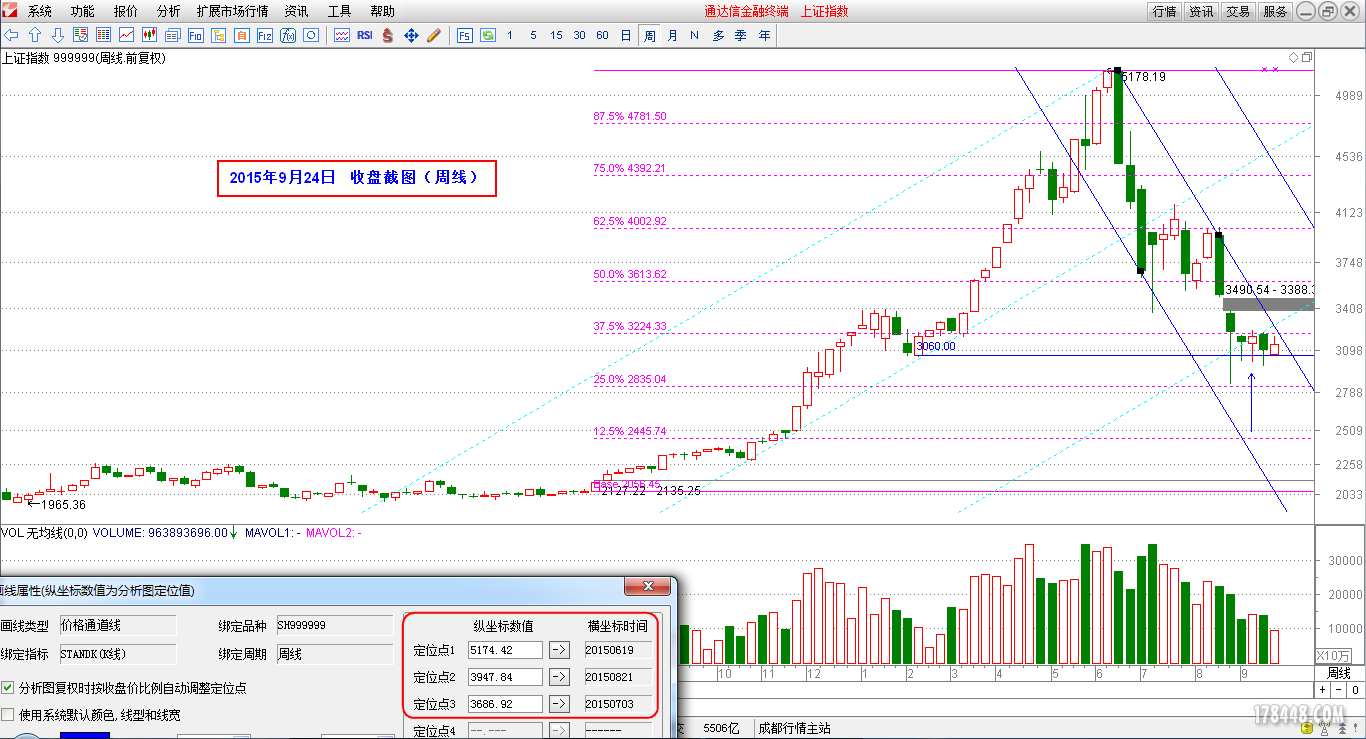This screenshot has height=739, width=1366.
Task: Click the RSI indicator icon
Action: (x=365, y=35)
